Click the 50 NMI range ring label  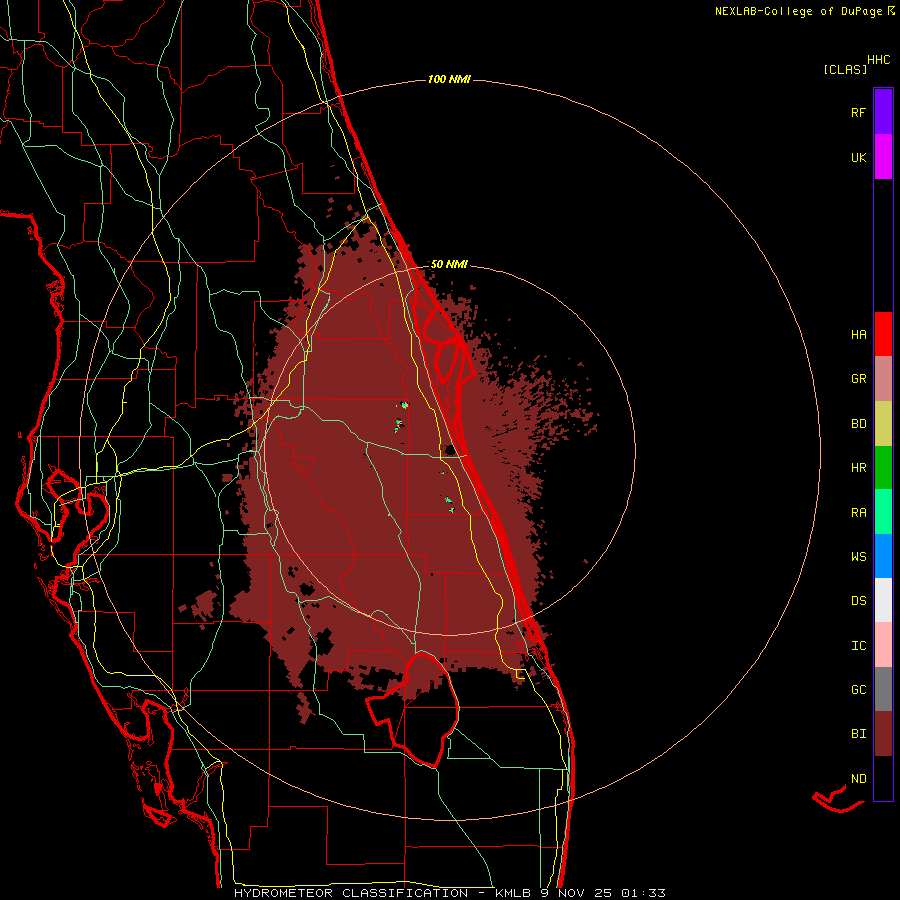pos(449,265)
